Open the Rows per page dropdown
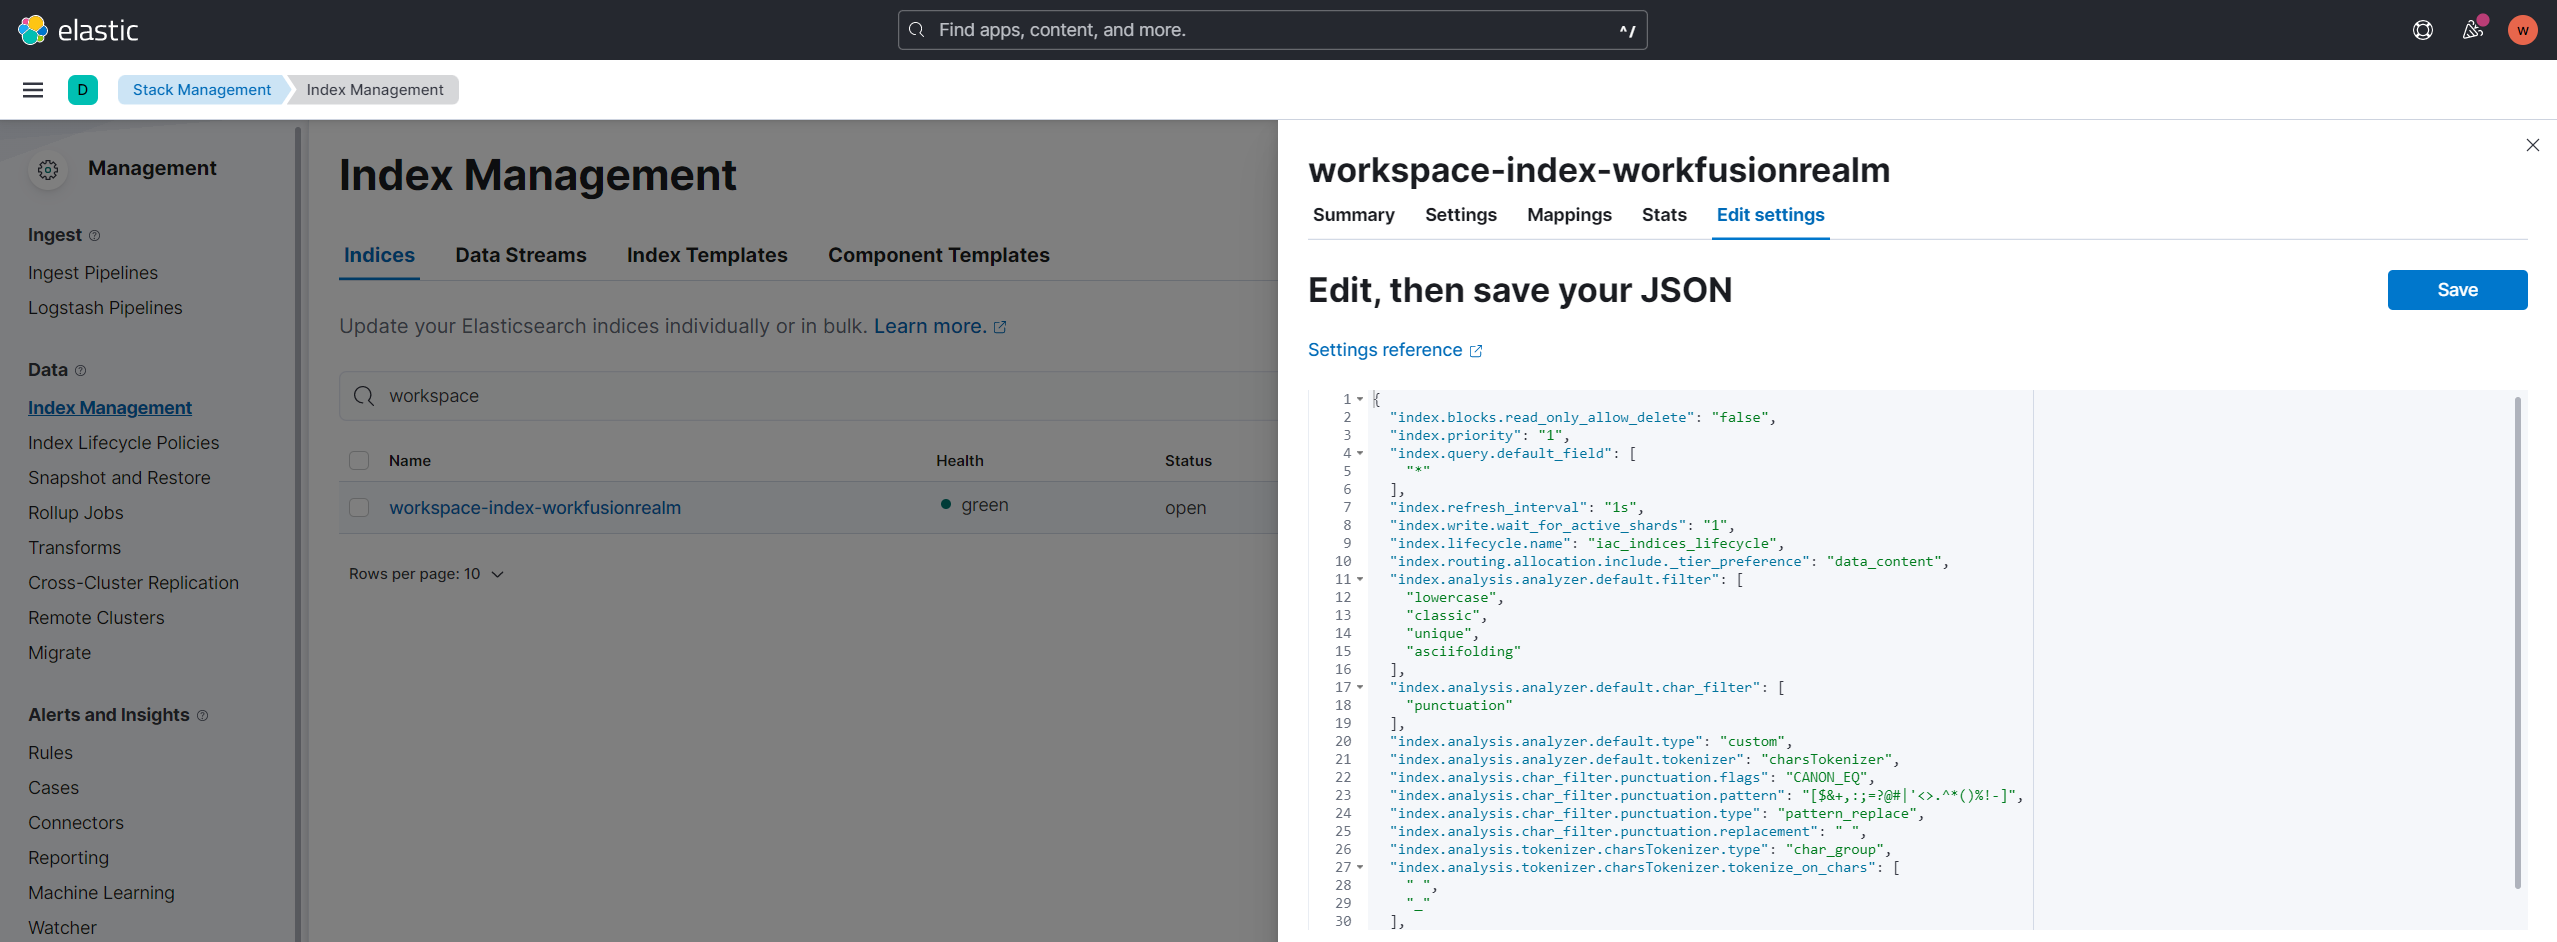The height and width of the screenshot is (942, 2557). coord(426,574)
